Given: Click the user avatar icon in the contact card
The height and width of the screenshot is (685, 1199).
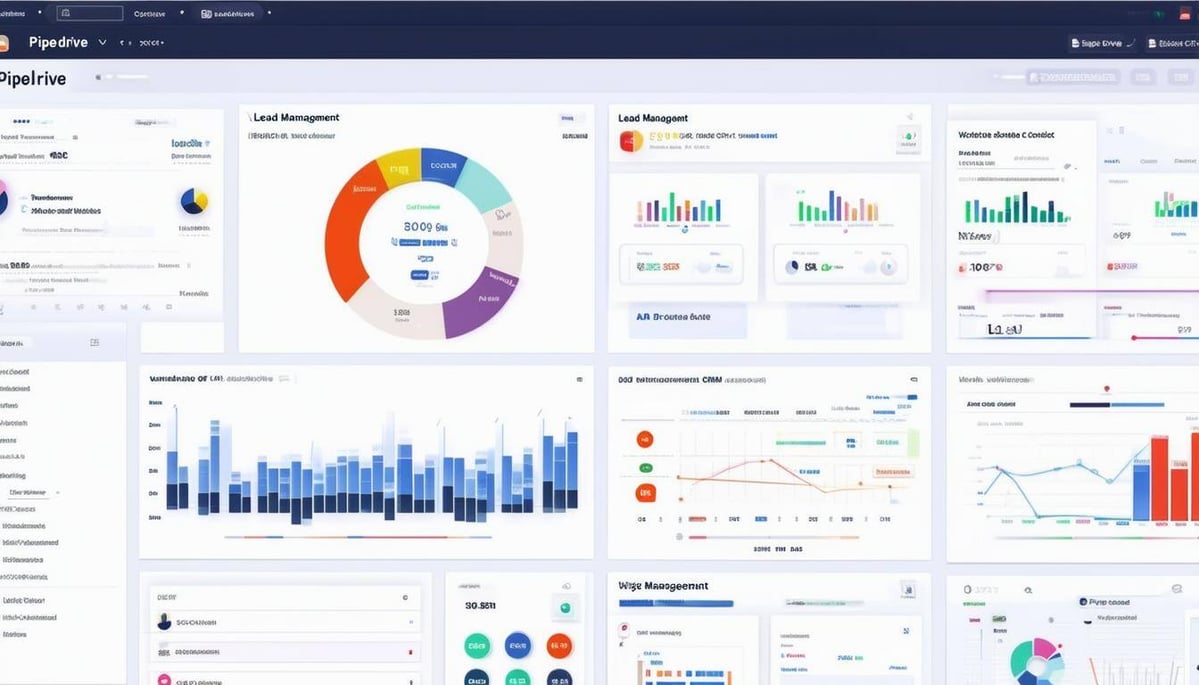Looking at the screenshot, I should 165,622.
